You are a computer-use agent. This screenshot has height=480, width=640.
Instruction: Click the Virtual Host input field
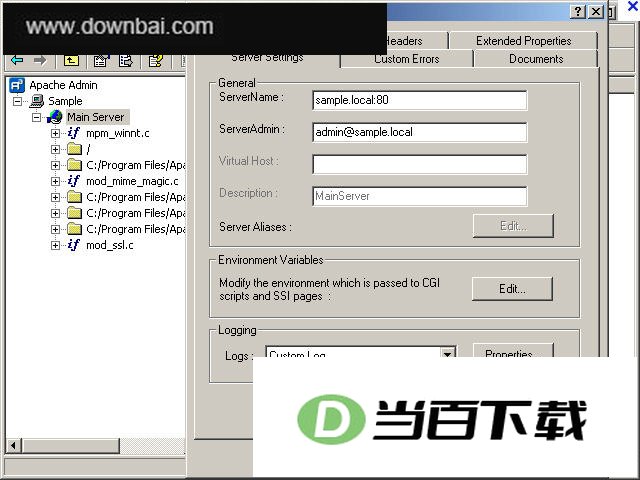pyautogui.click(x=420, y=164)
